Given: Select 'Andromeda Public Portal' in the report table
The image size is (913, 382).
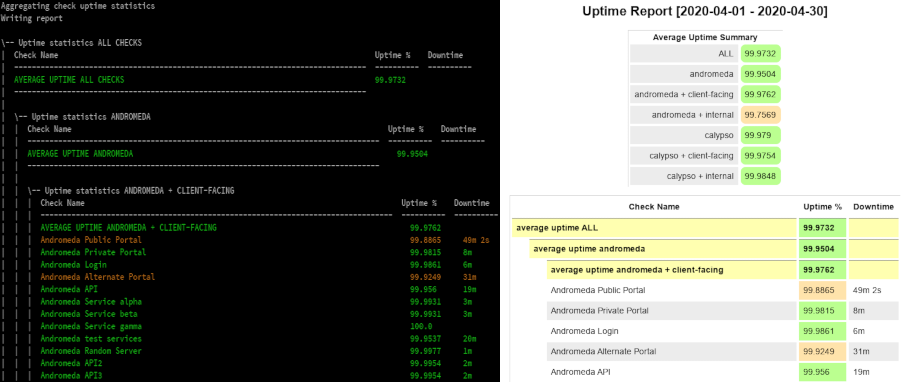Looking at the screenshot, I should pos(598,290).
